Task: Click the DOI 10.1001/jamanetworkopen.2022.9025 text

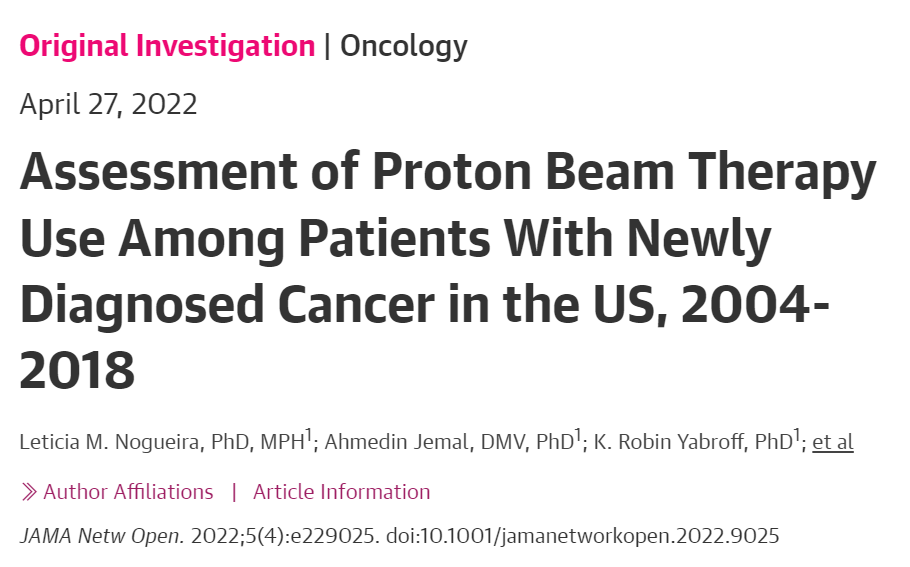Action: (x=601, y=535)
